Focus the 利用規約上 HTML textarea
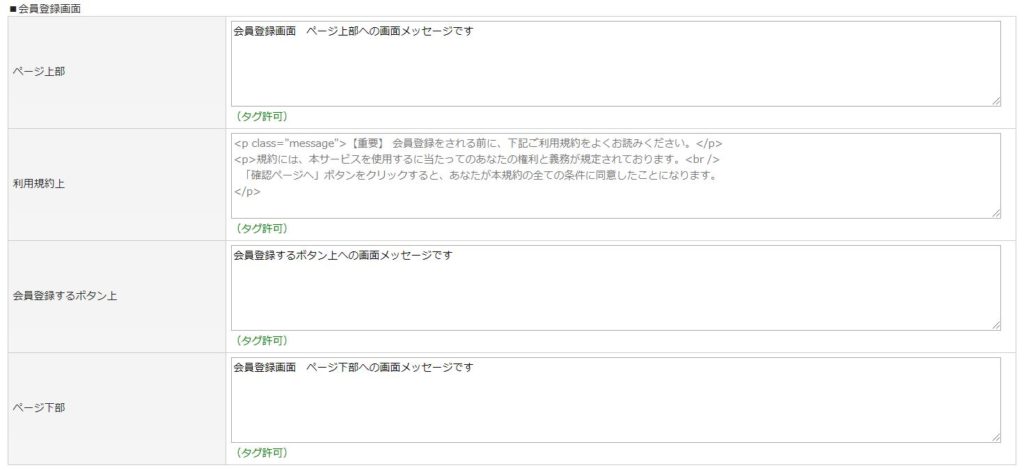 pos(615,176)
